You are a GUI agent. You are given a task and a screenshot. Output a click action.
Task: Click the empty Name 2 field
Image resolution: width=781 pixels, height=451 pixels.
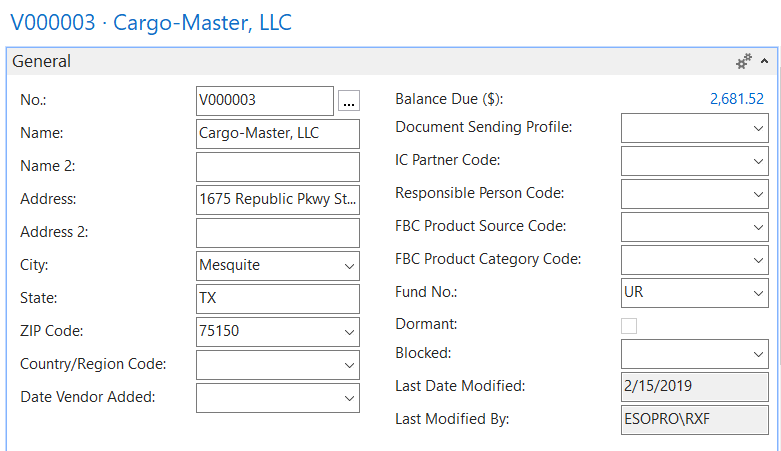click(x=277, y=166)
